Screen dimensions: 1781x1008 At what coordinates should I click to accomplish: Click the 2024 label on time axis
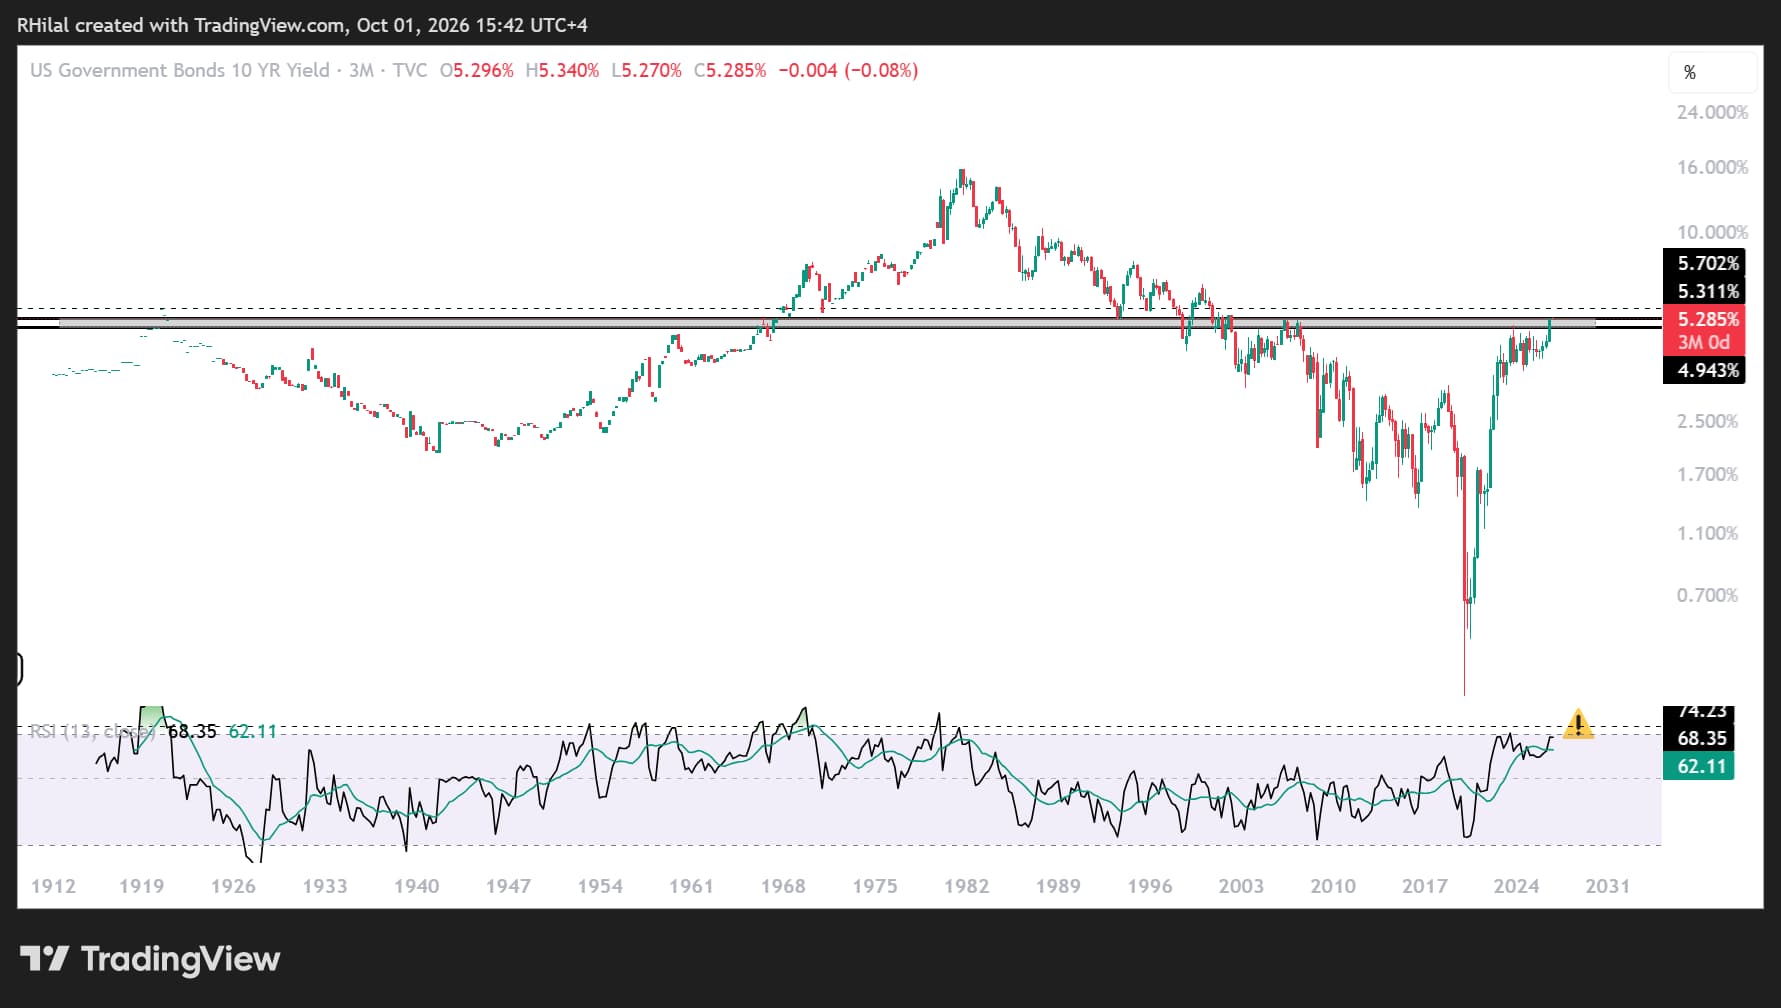[x=1516, y=886]
